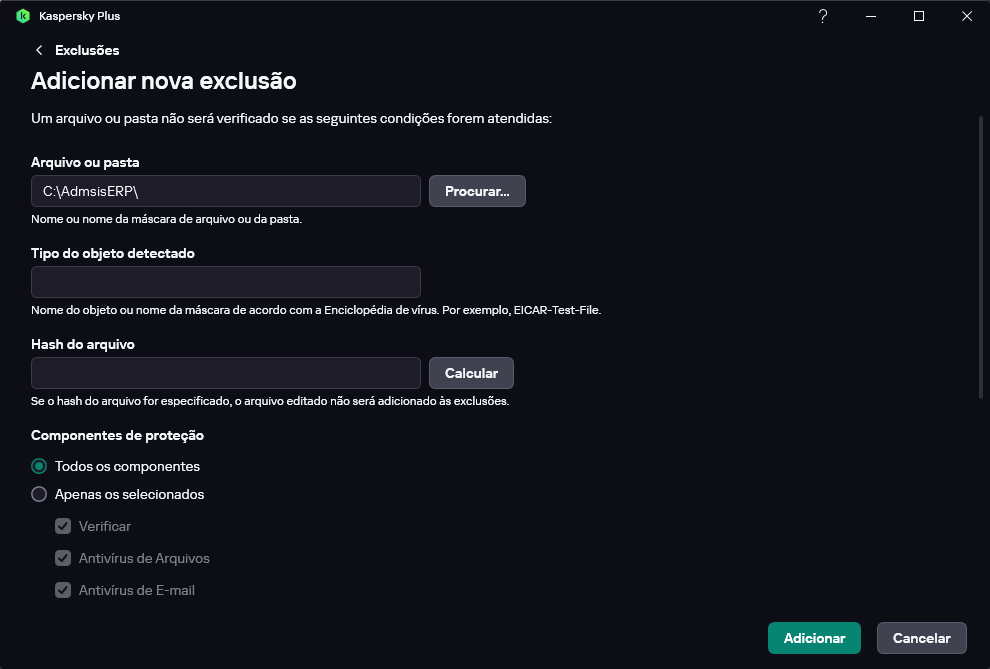Uncheck the Antivírus de Arquivos checkbox

point(63,558)
